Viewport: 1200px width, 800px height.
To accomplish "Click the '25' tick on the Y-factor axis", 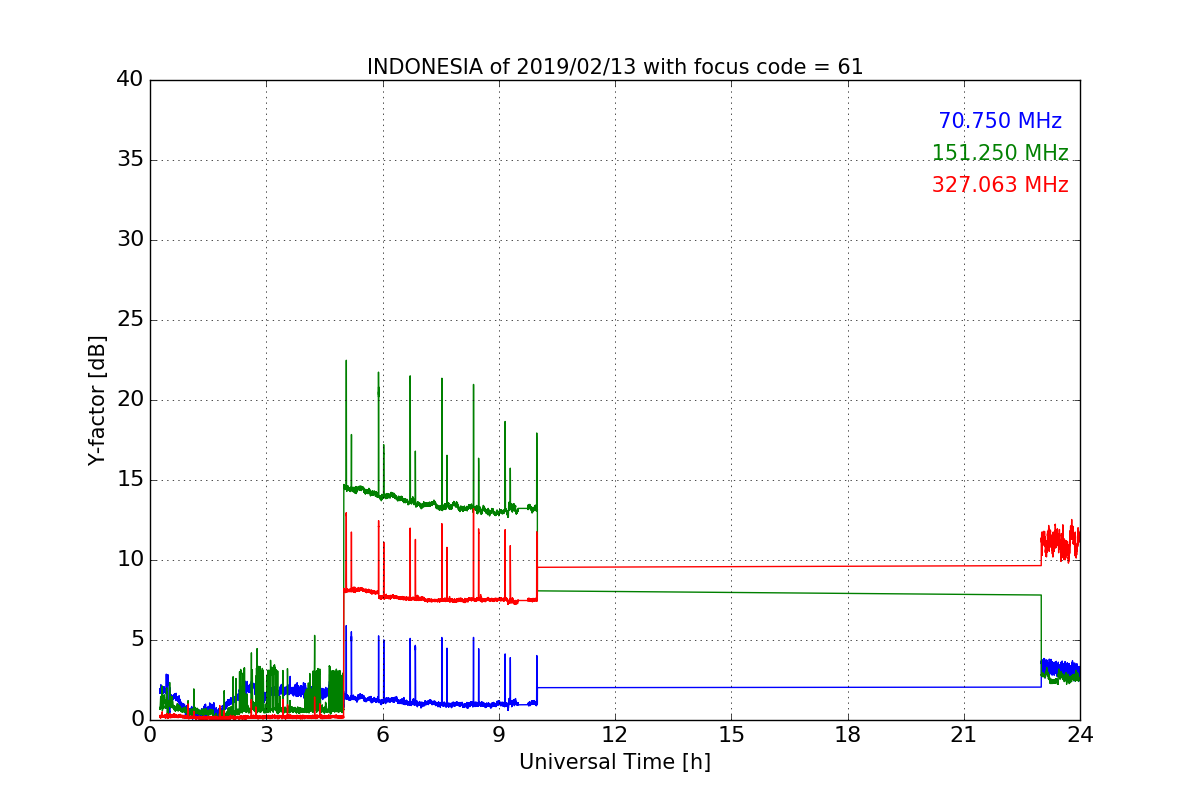I will (130, 320).
